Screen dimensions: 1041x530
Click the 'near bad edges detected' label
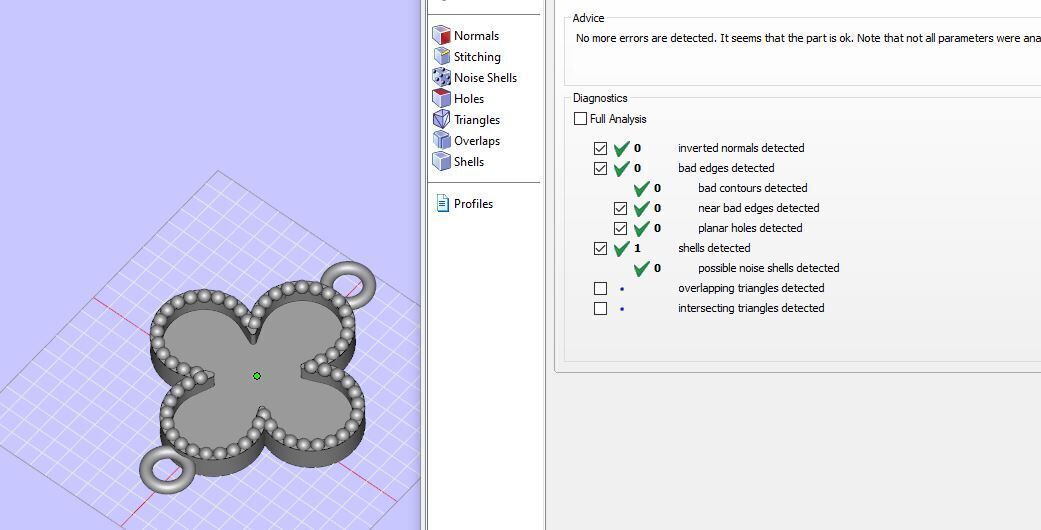click(758, 208)
